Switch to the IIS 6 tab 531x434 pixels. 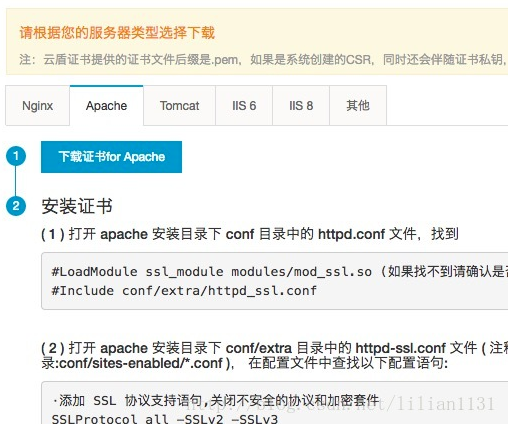[x=244, y=106]
